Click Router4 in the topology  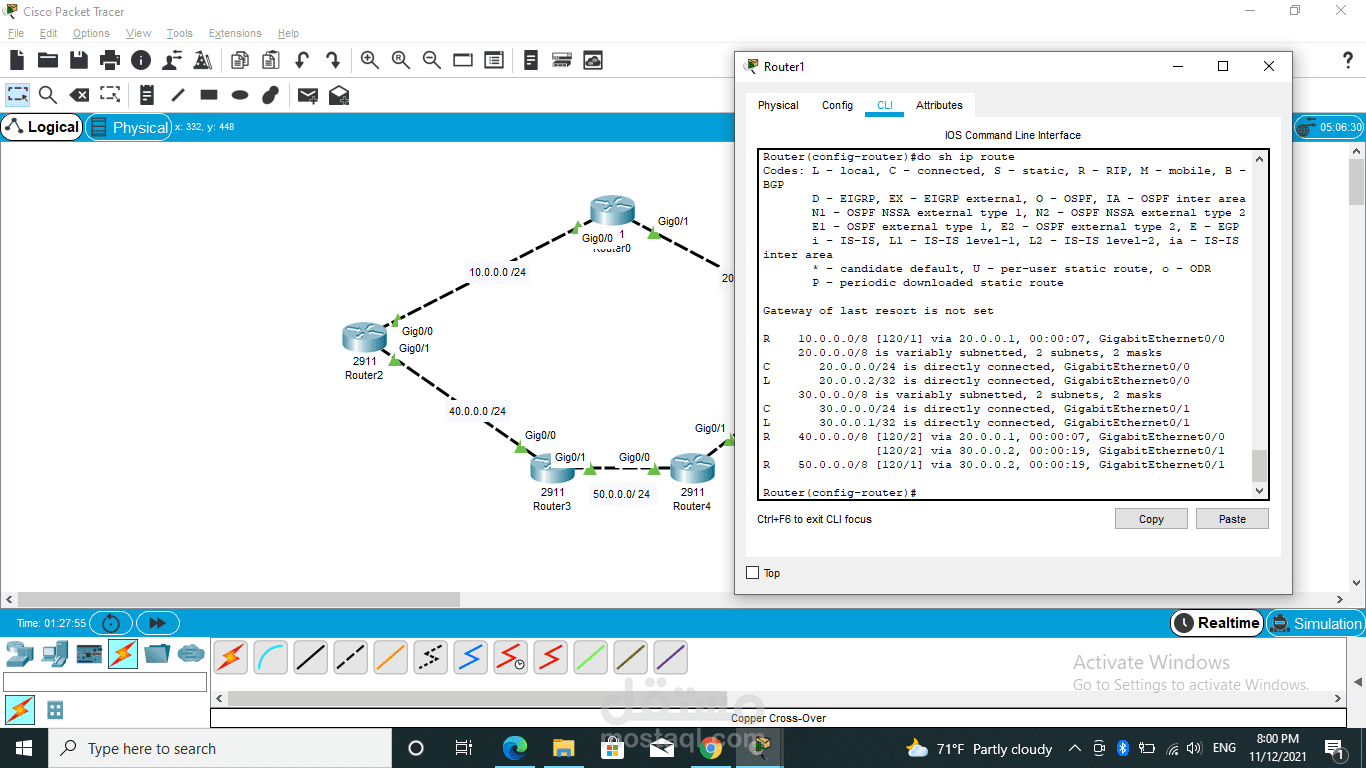(692, 470)
